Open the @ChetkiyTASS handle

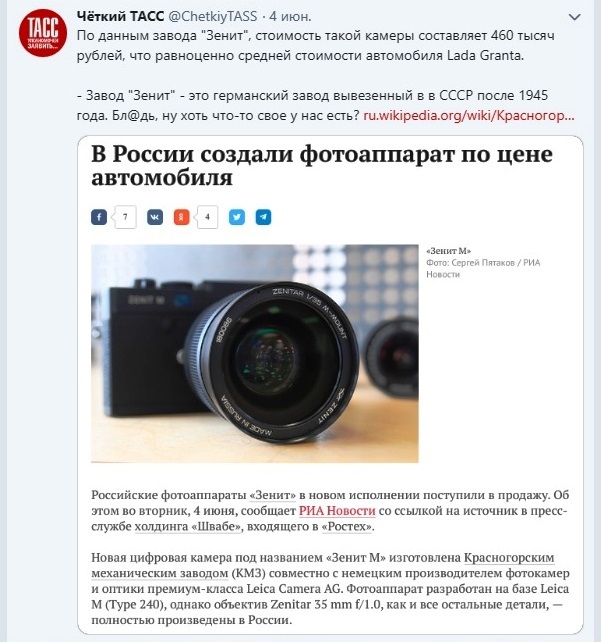[213, 16]
